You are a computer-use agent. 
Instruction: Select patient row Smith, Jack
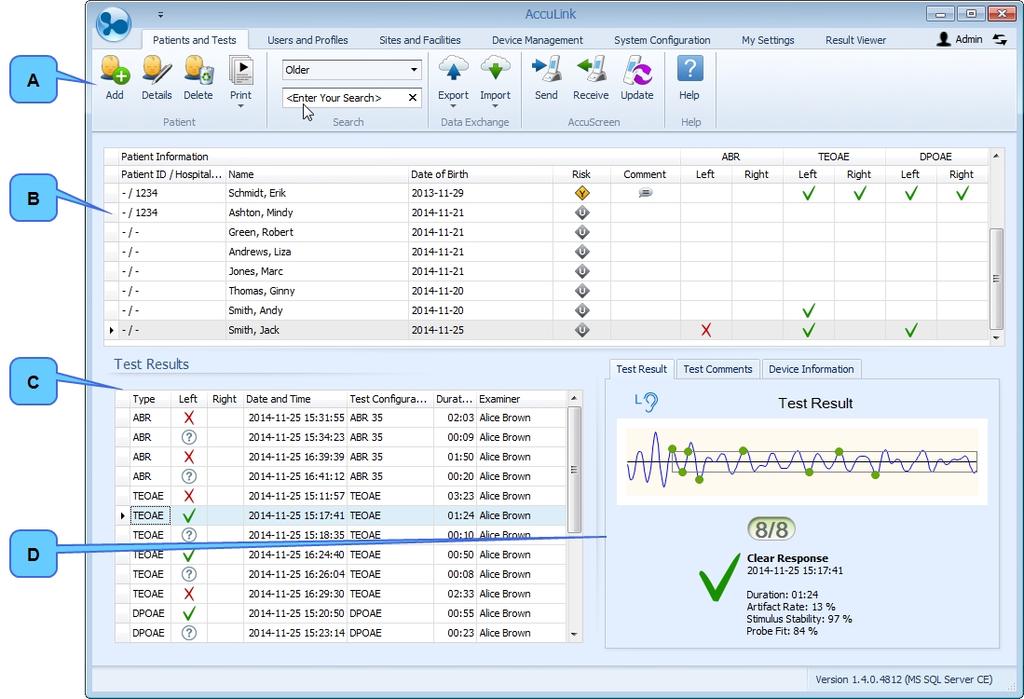546,330
